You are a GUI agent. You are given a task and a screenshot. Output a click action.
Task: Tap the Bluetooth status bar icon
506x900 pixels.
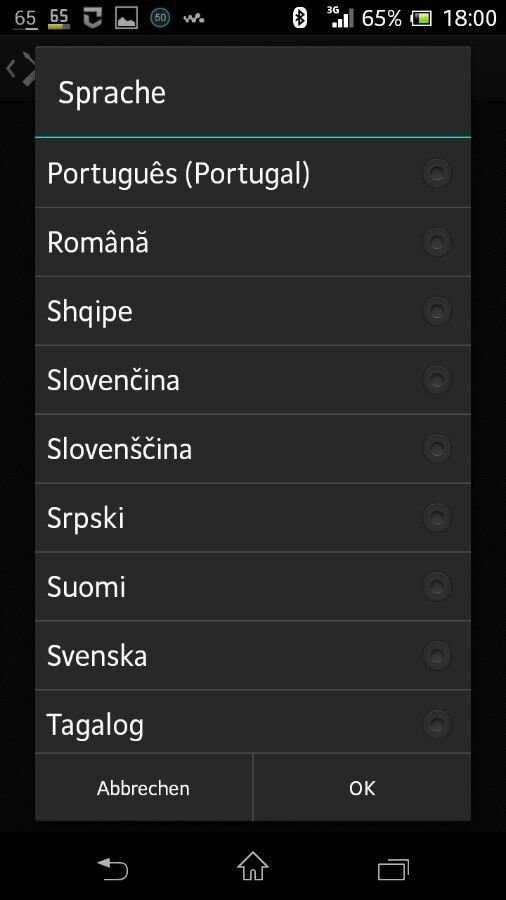pyautogui.click(x=299, y=18)
